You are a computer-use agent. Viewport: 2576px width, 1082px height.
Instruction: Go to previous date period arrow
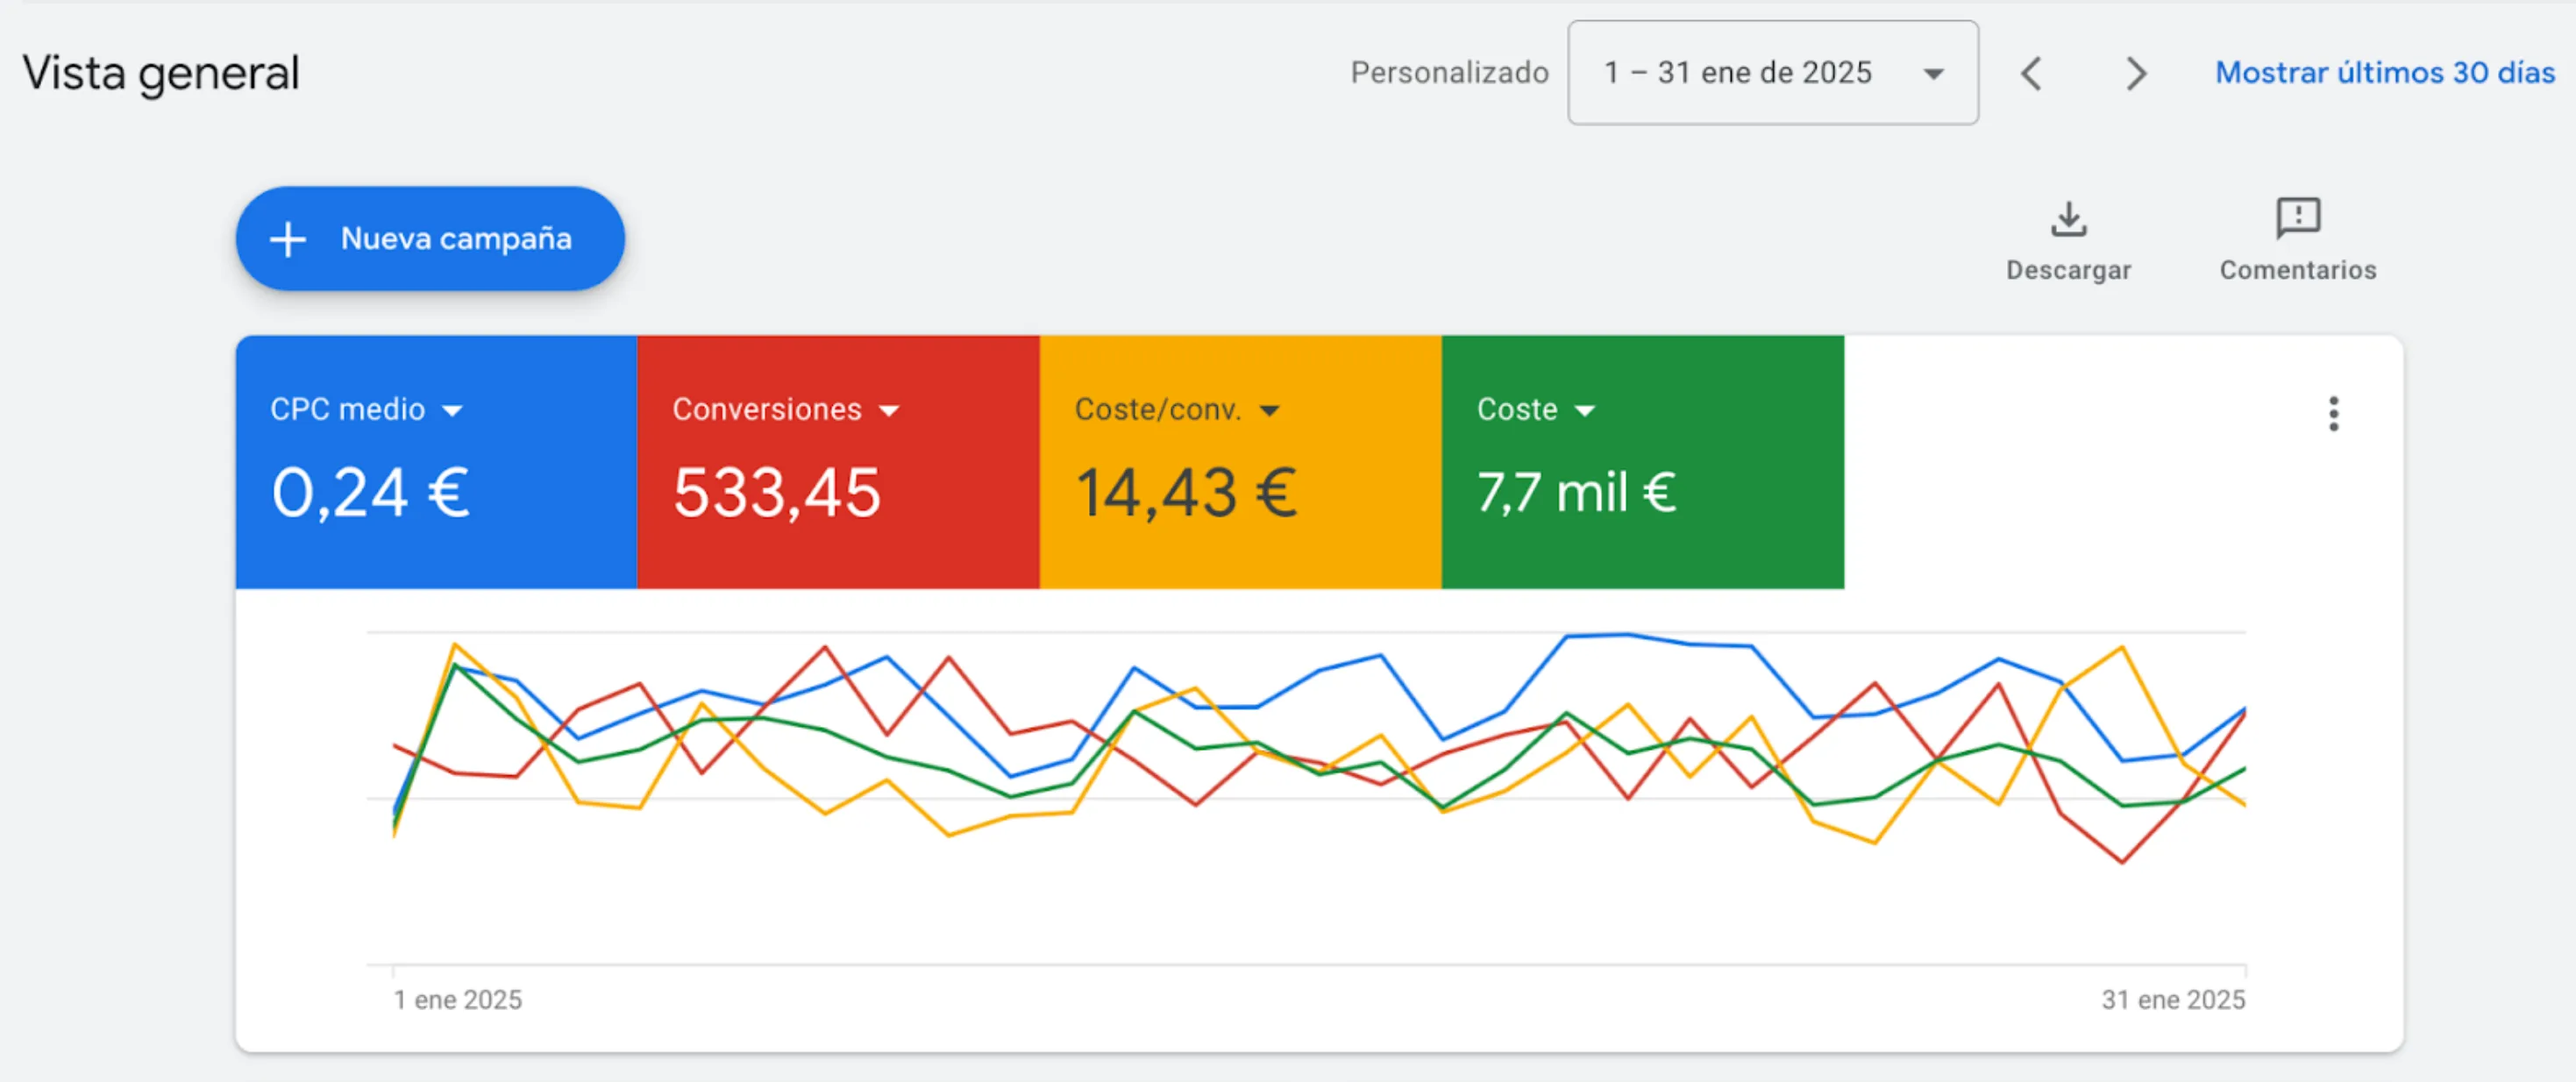(2031, 73)
